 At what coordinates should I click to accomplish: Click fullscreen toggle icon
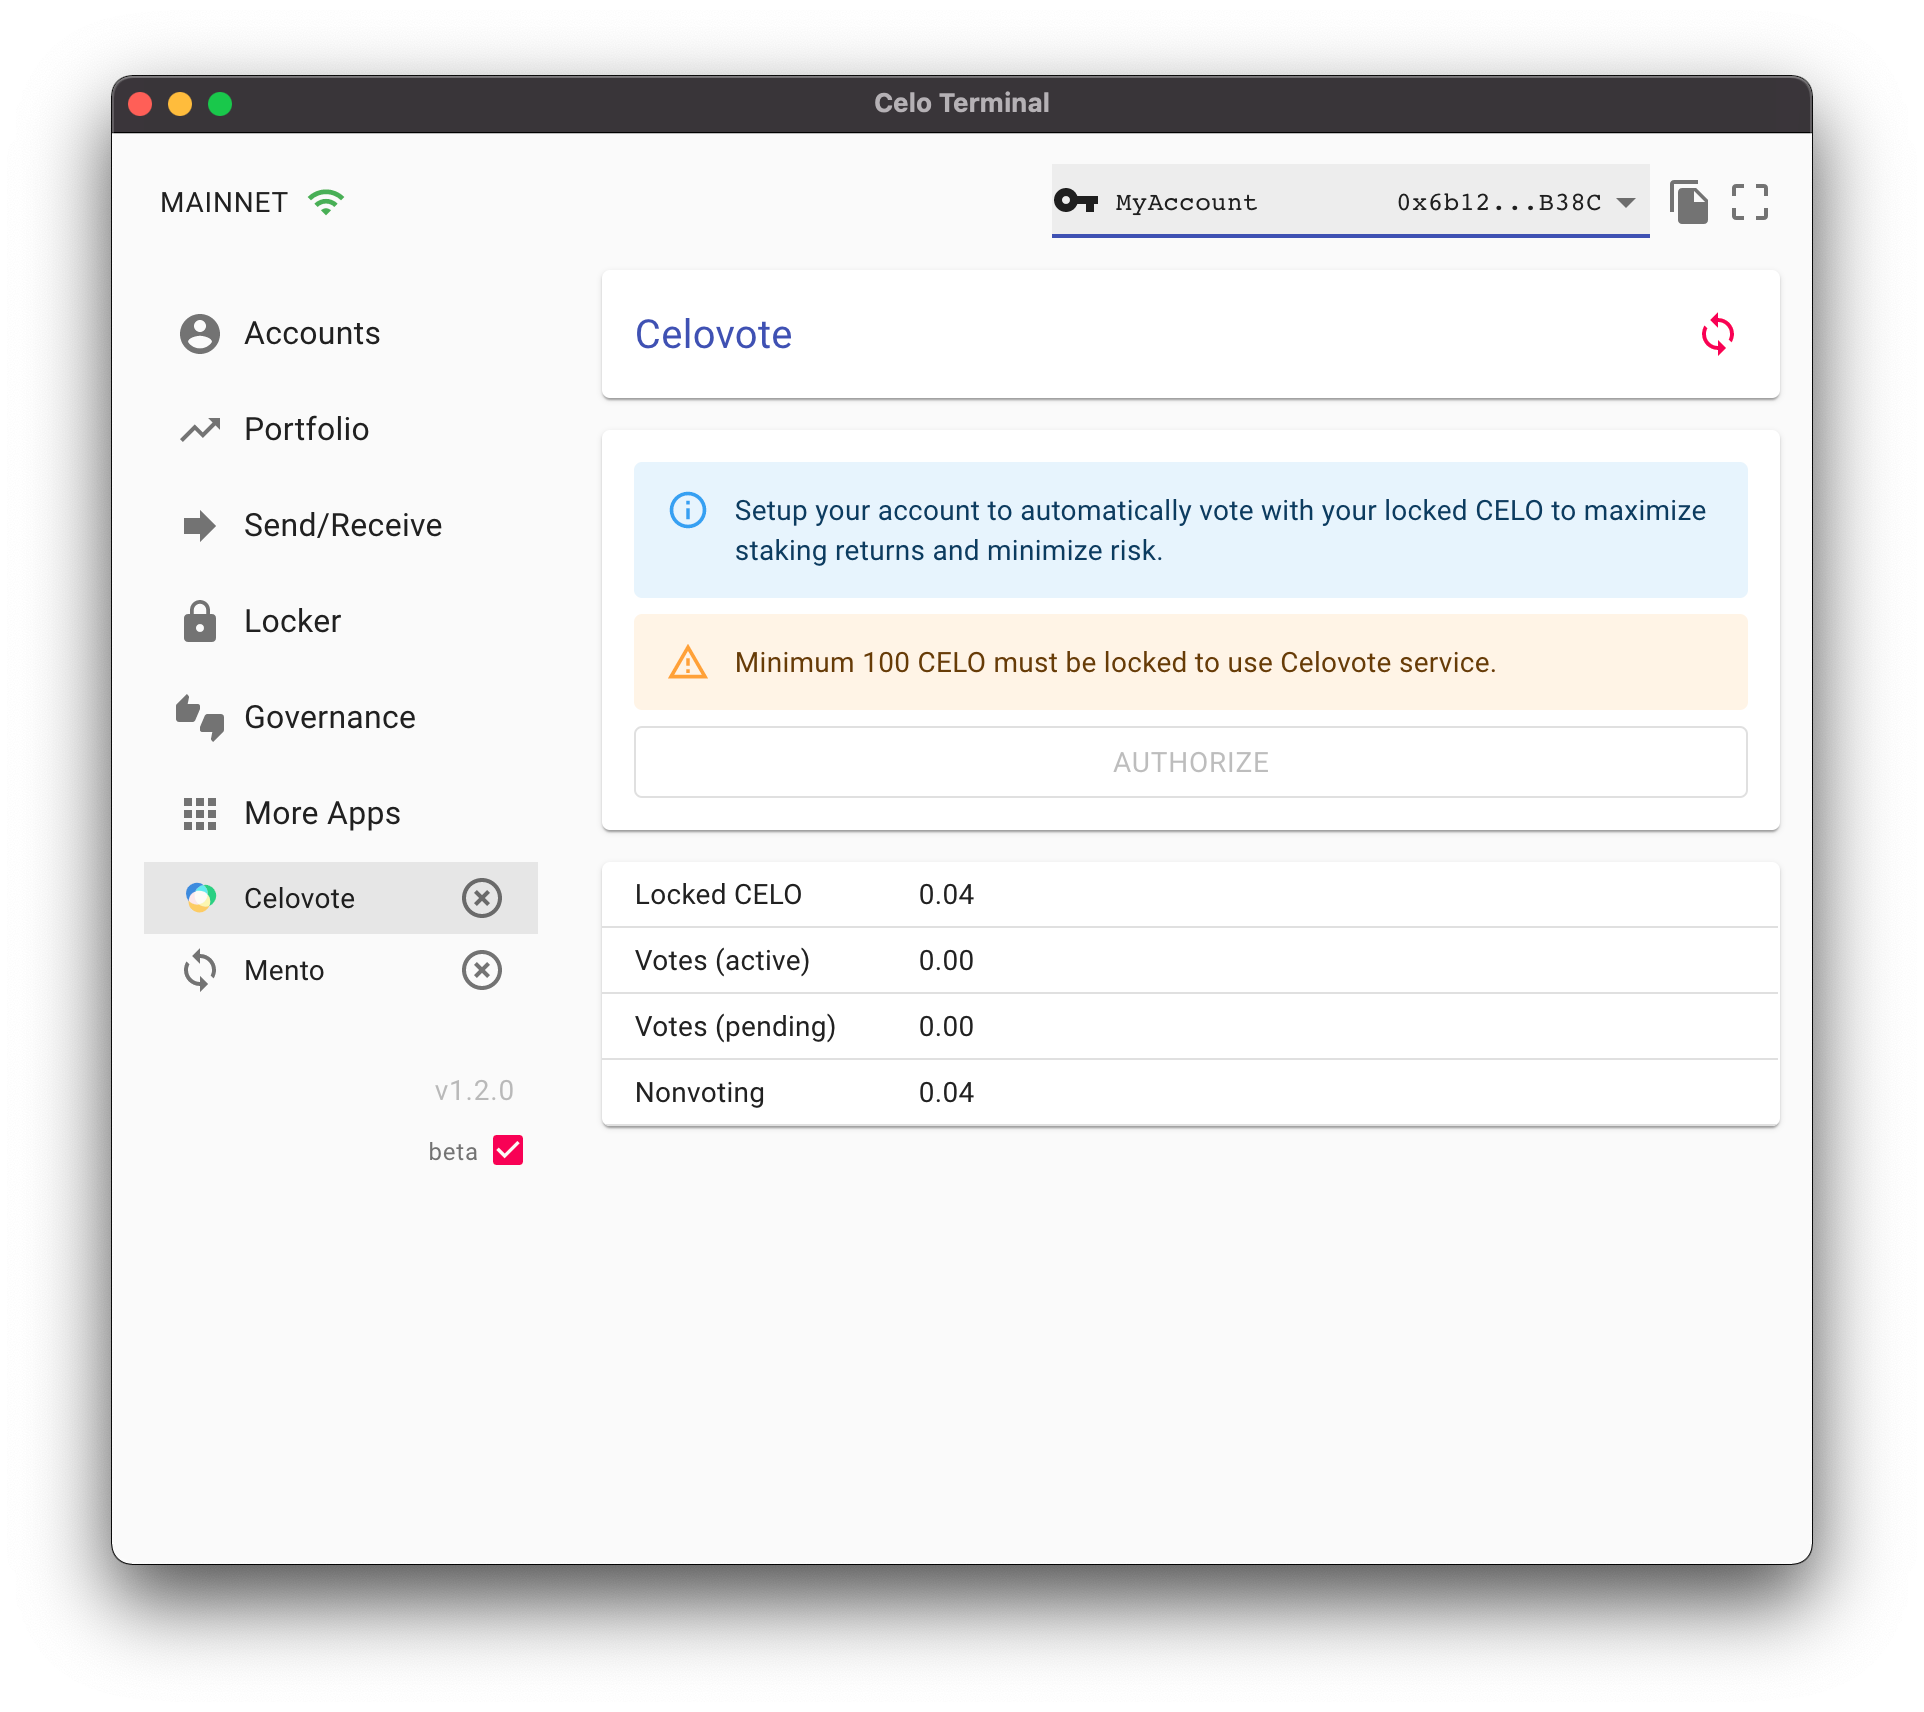(1749, 202)
